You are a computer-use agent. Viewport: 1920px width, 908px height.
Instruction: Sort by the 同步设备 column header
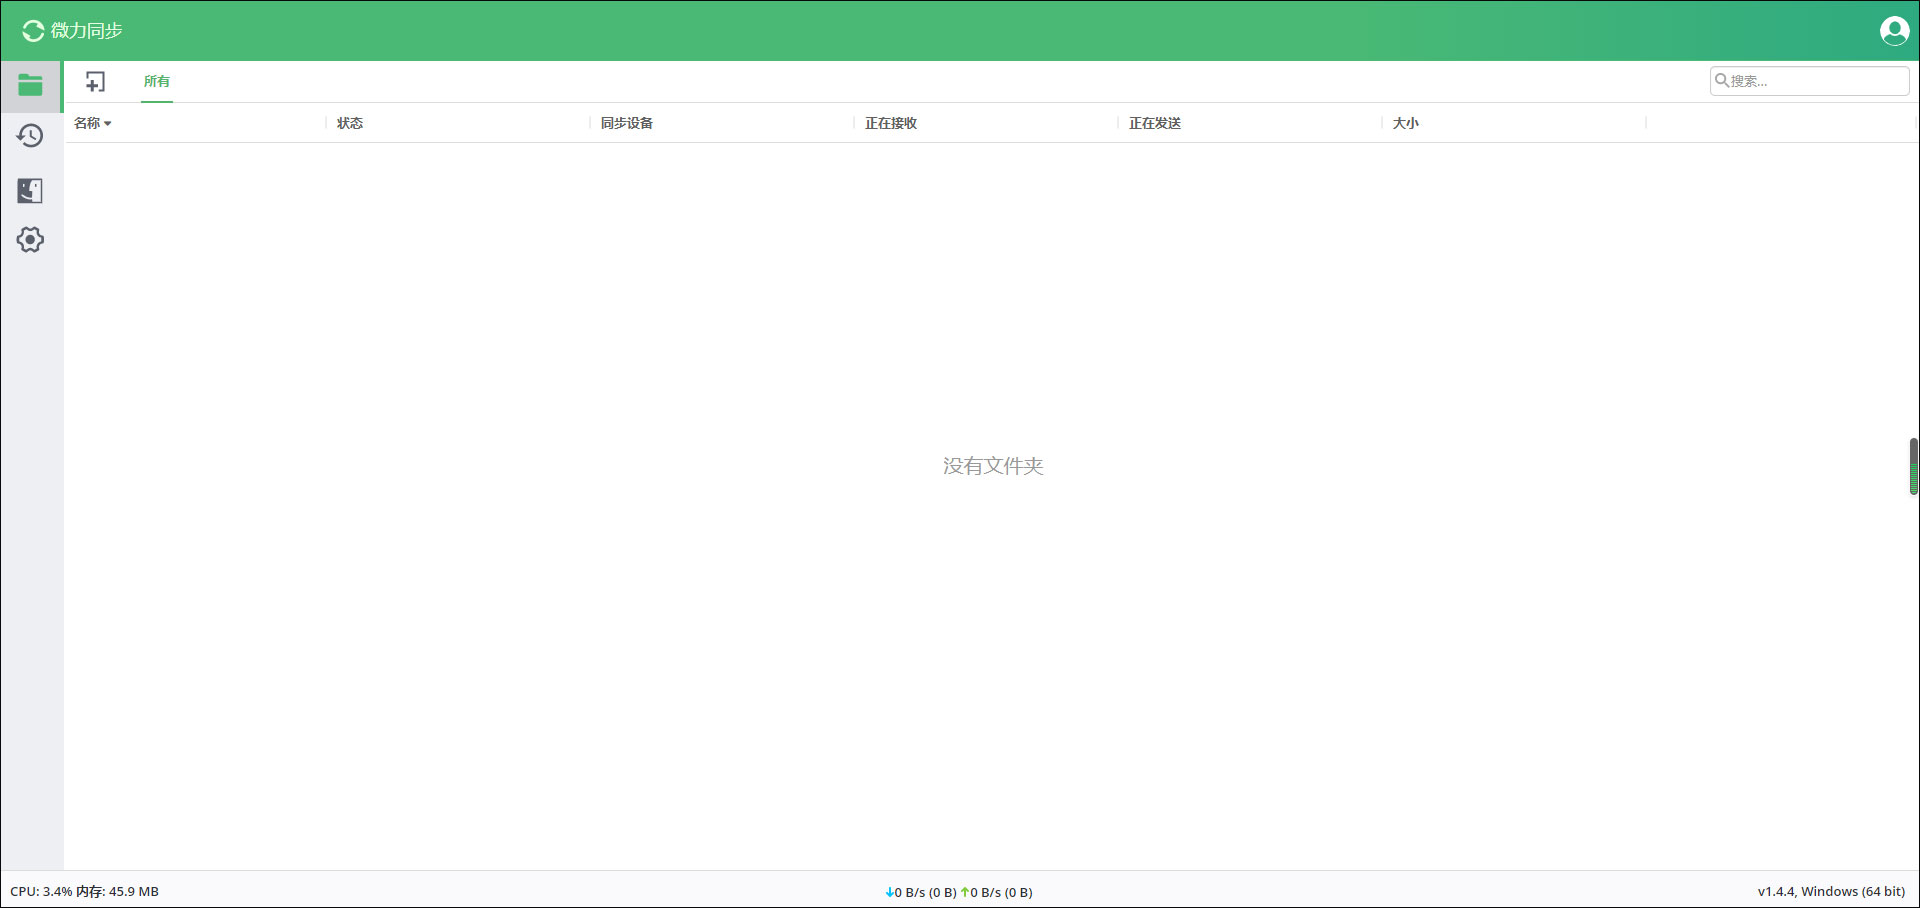tap(627, 124)
